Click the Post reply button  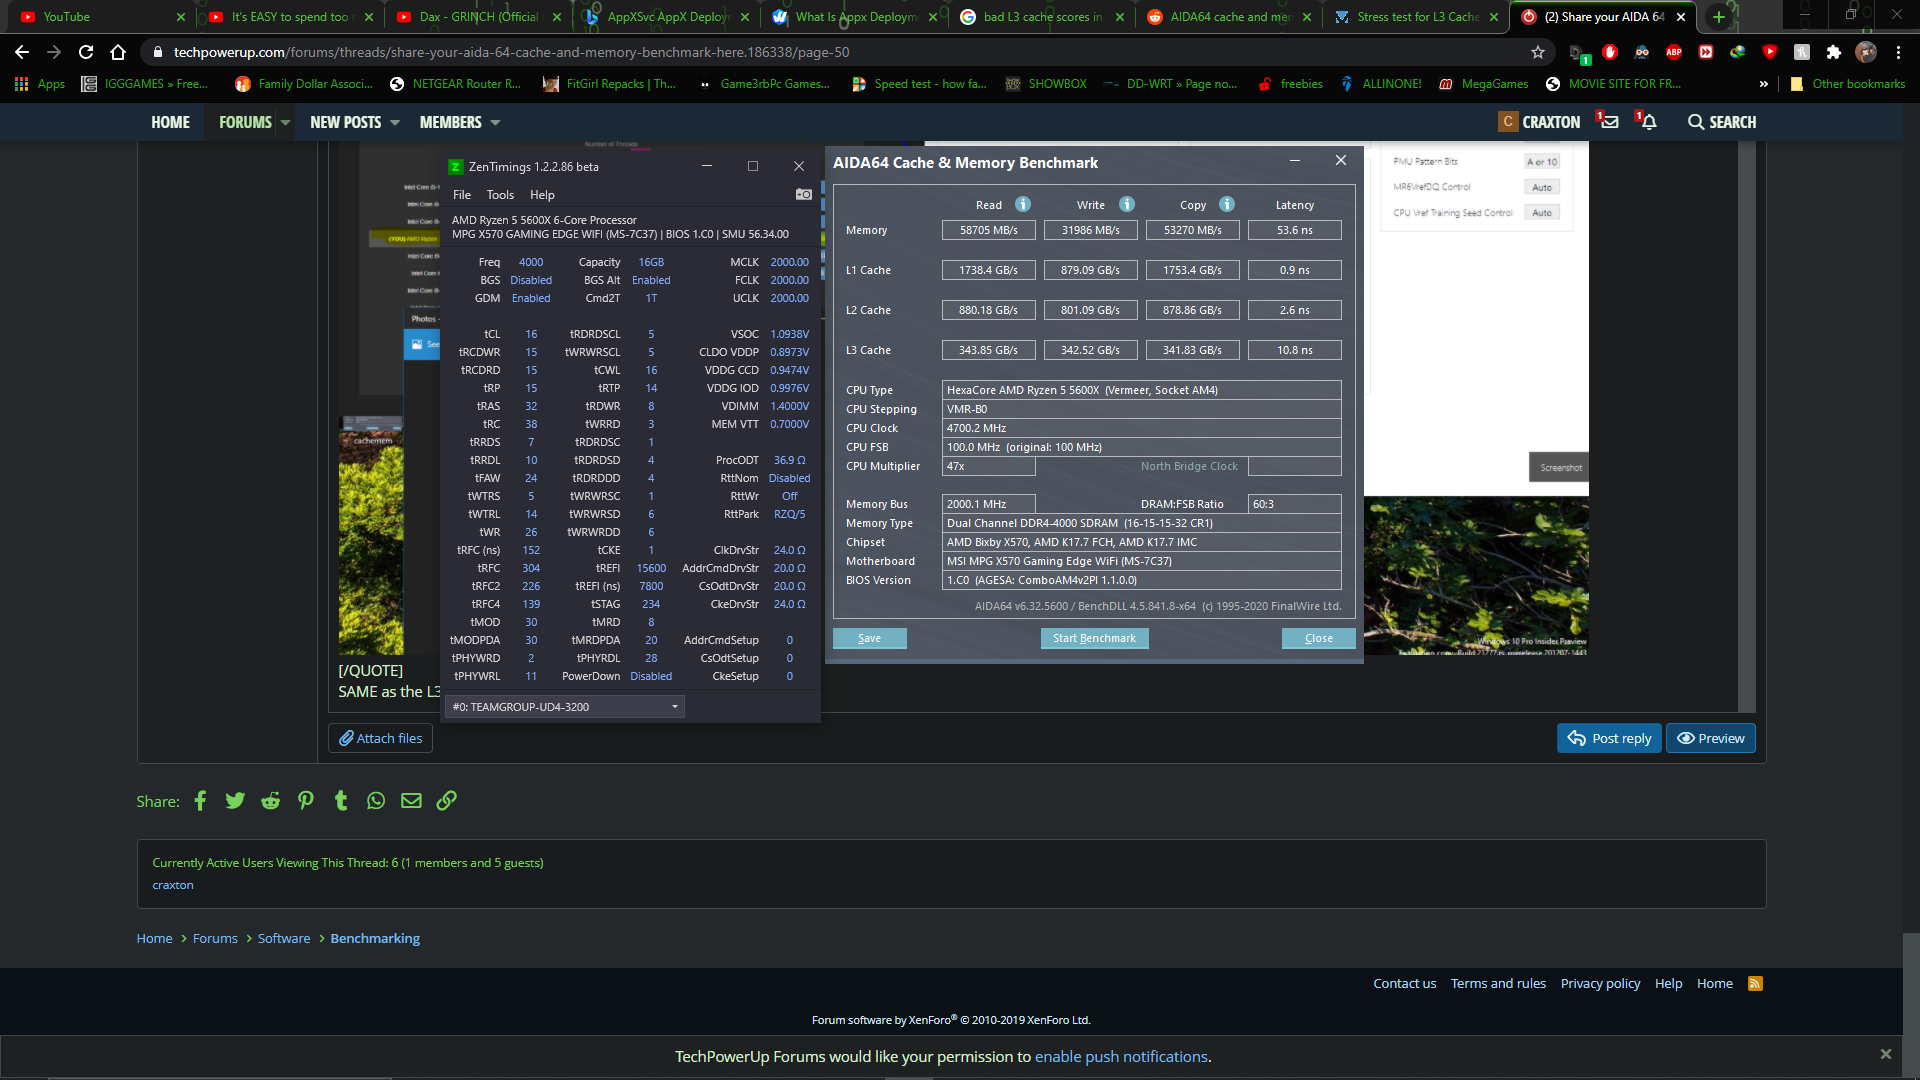(1609, 739)
